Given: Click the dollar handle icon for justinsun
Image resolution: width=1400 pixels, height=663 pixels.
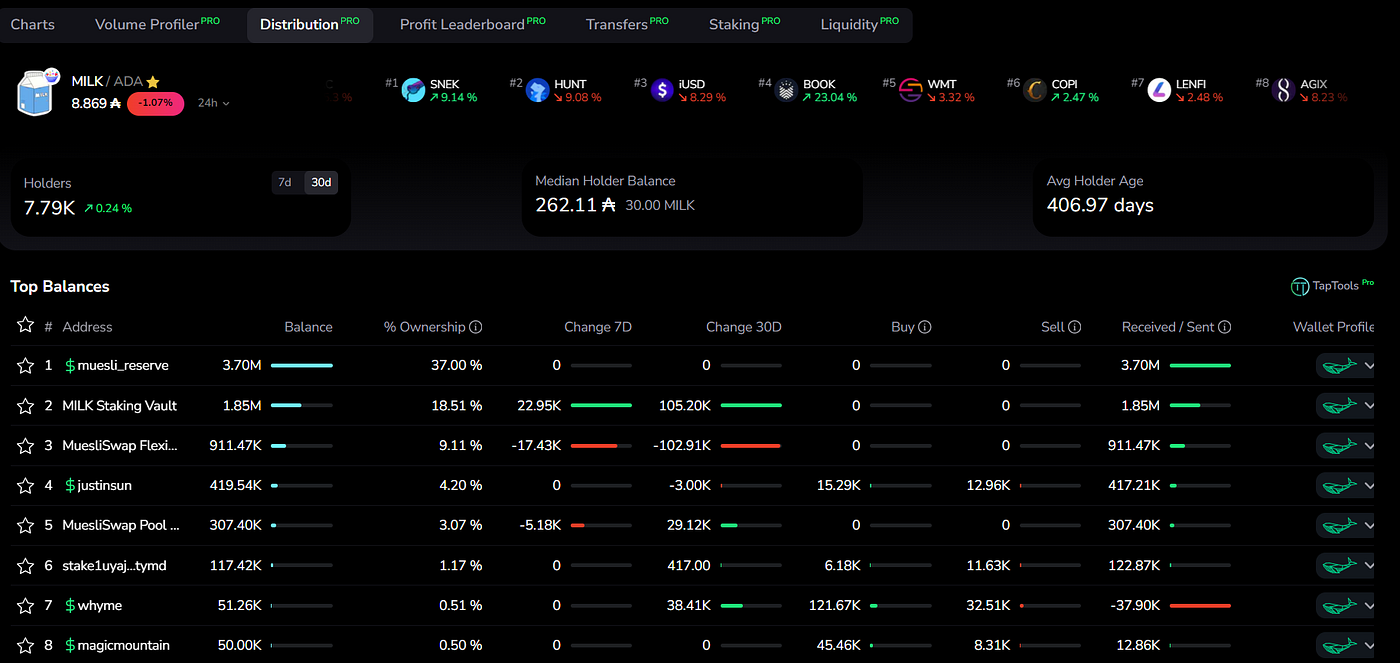Looking at the screenshot, I should click(x=69, y=486).
